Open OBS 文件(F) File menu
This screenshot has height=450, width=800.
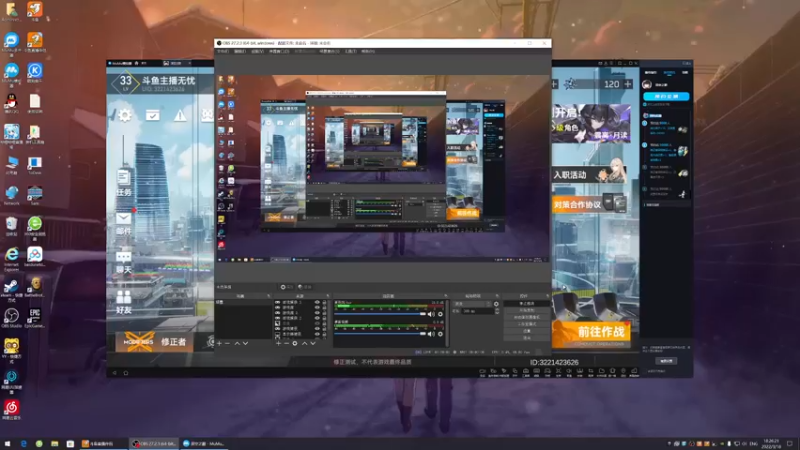[223, 52]
